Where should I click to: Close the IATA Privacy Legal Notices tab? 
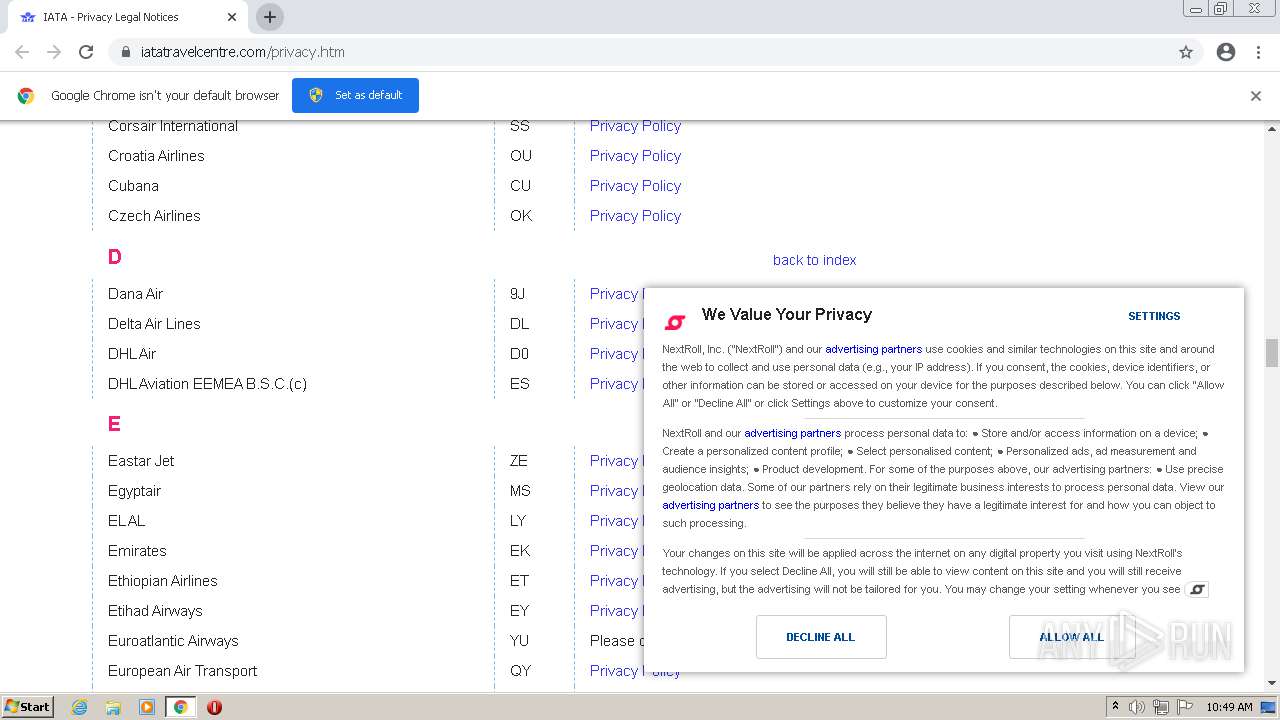[x=232, y=17]
